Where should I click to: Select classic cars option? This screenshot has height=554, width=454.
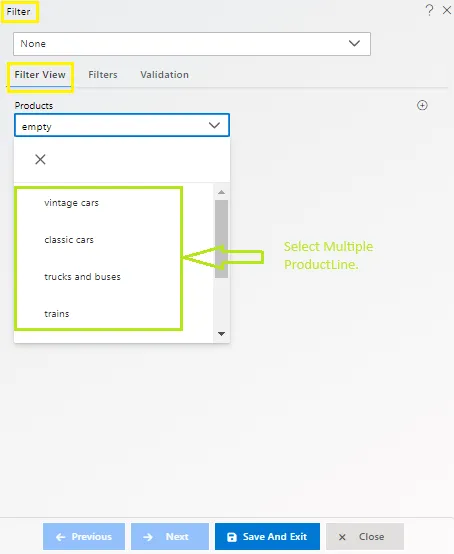pos(69,240)
